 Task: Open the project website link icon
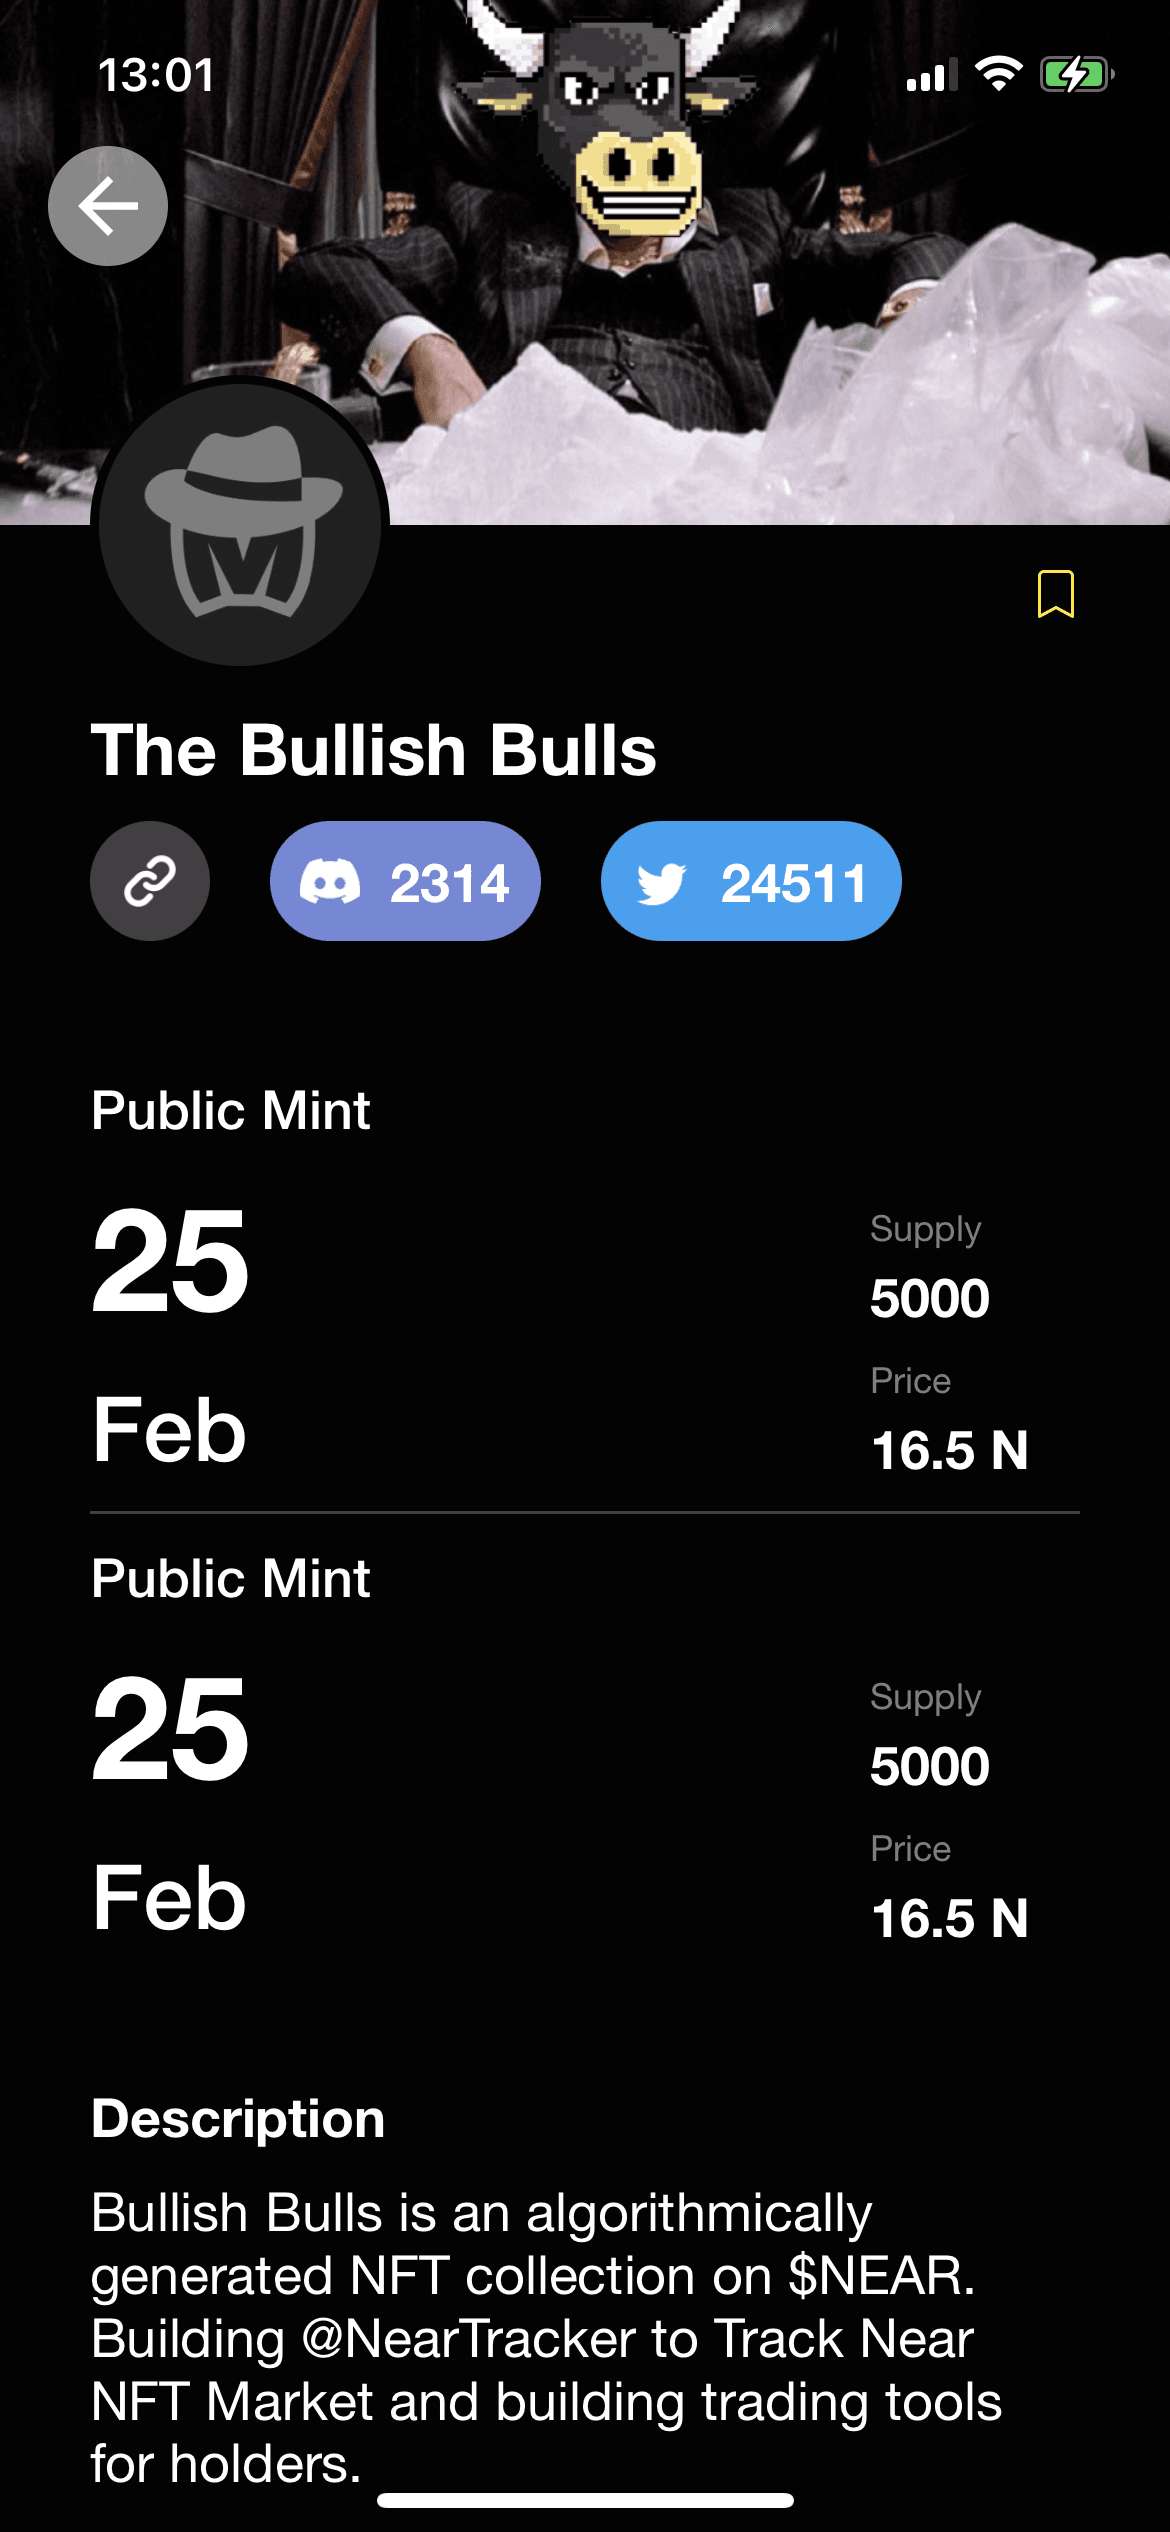(150, 881)
